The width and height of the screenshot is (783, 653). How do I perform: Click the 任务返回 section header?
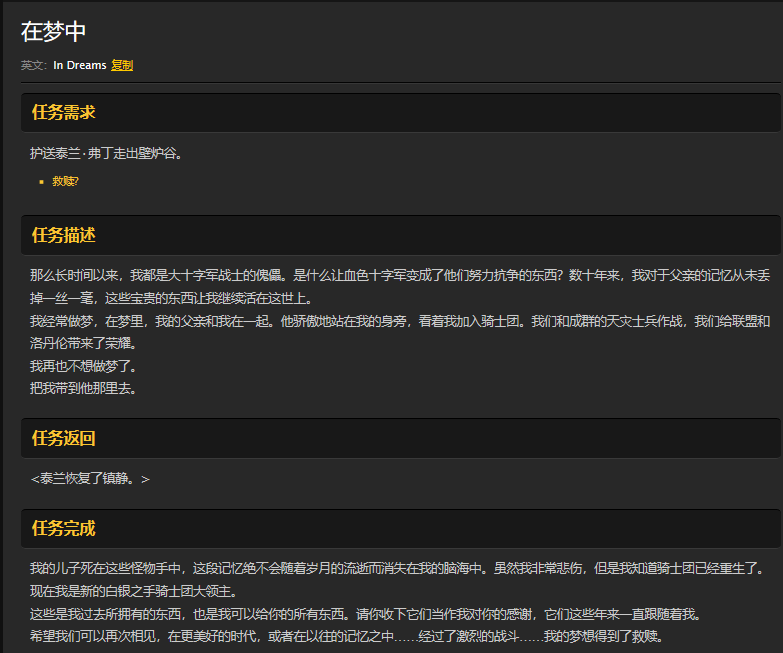[64, 438]
